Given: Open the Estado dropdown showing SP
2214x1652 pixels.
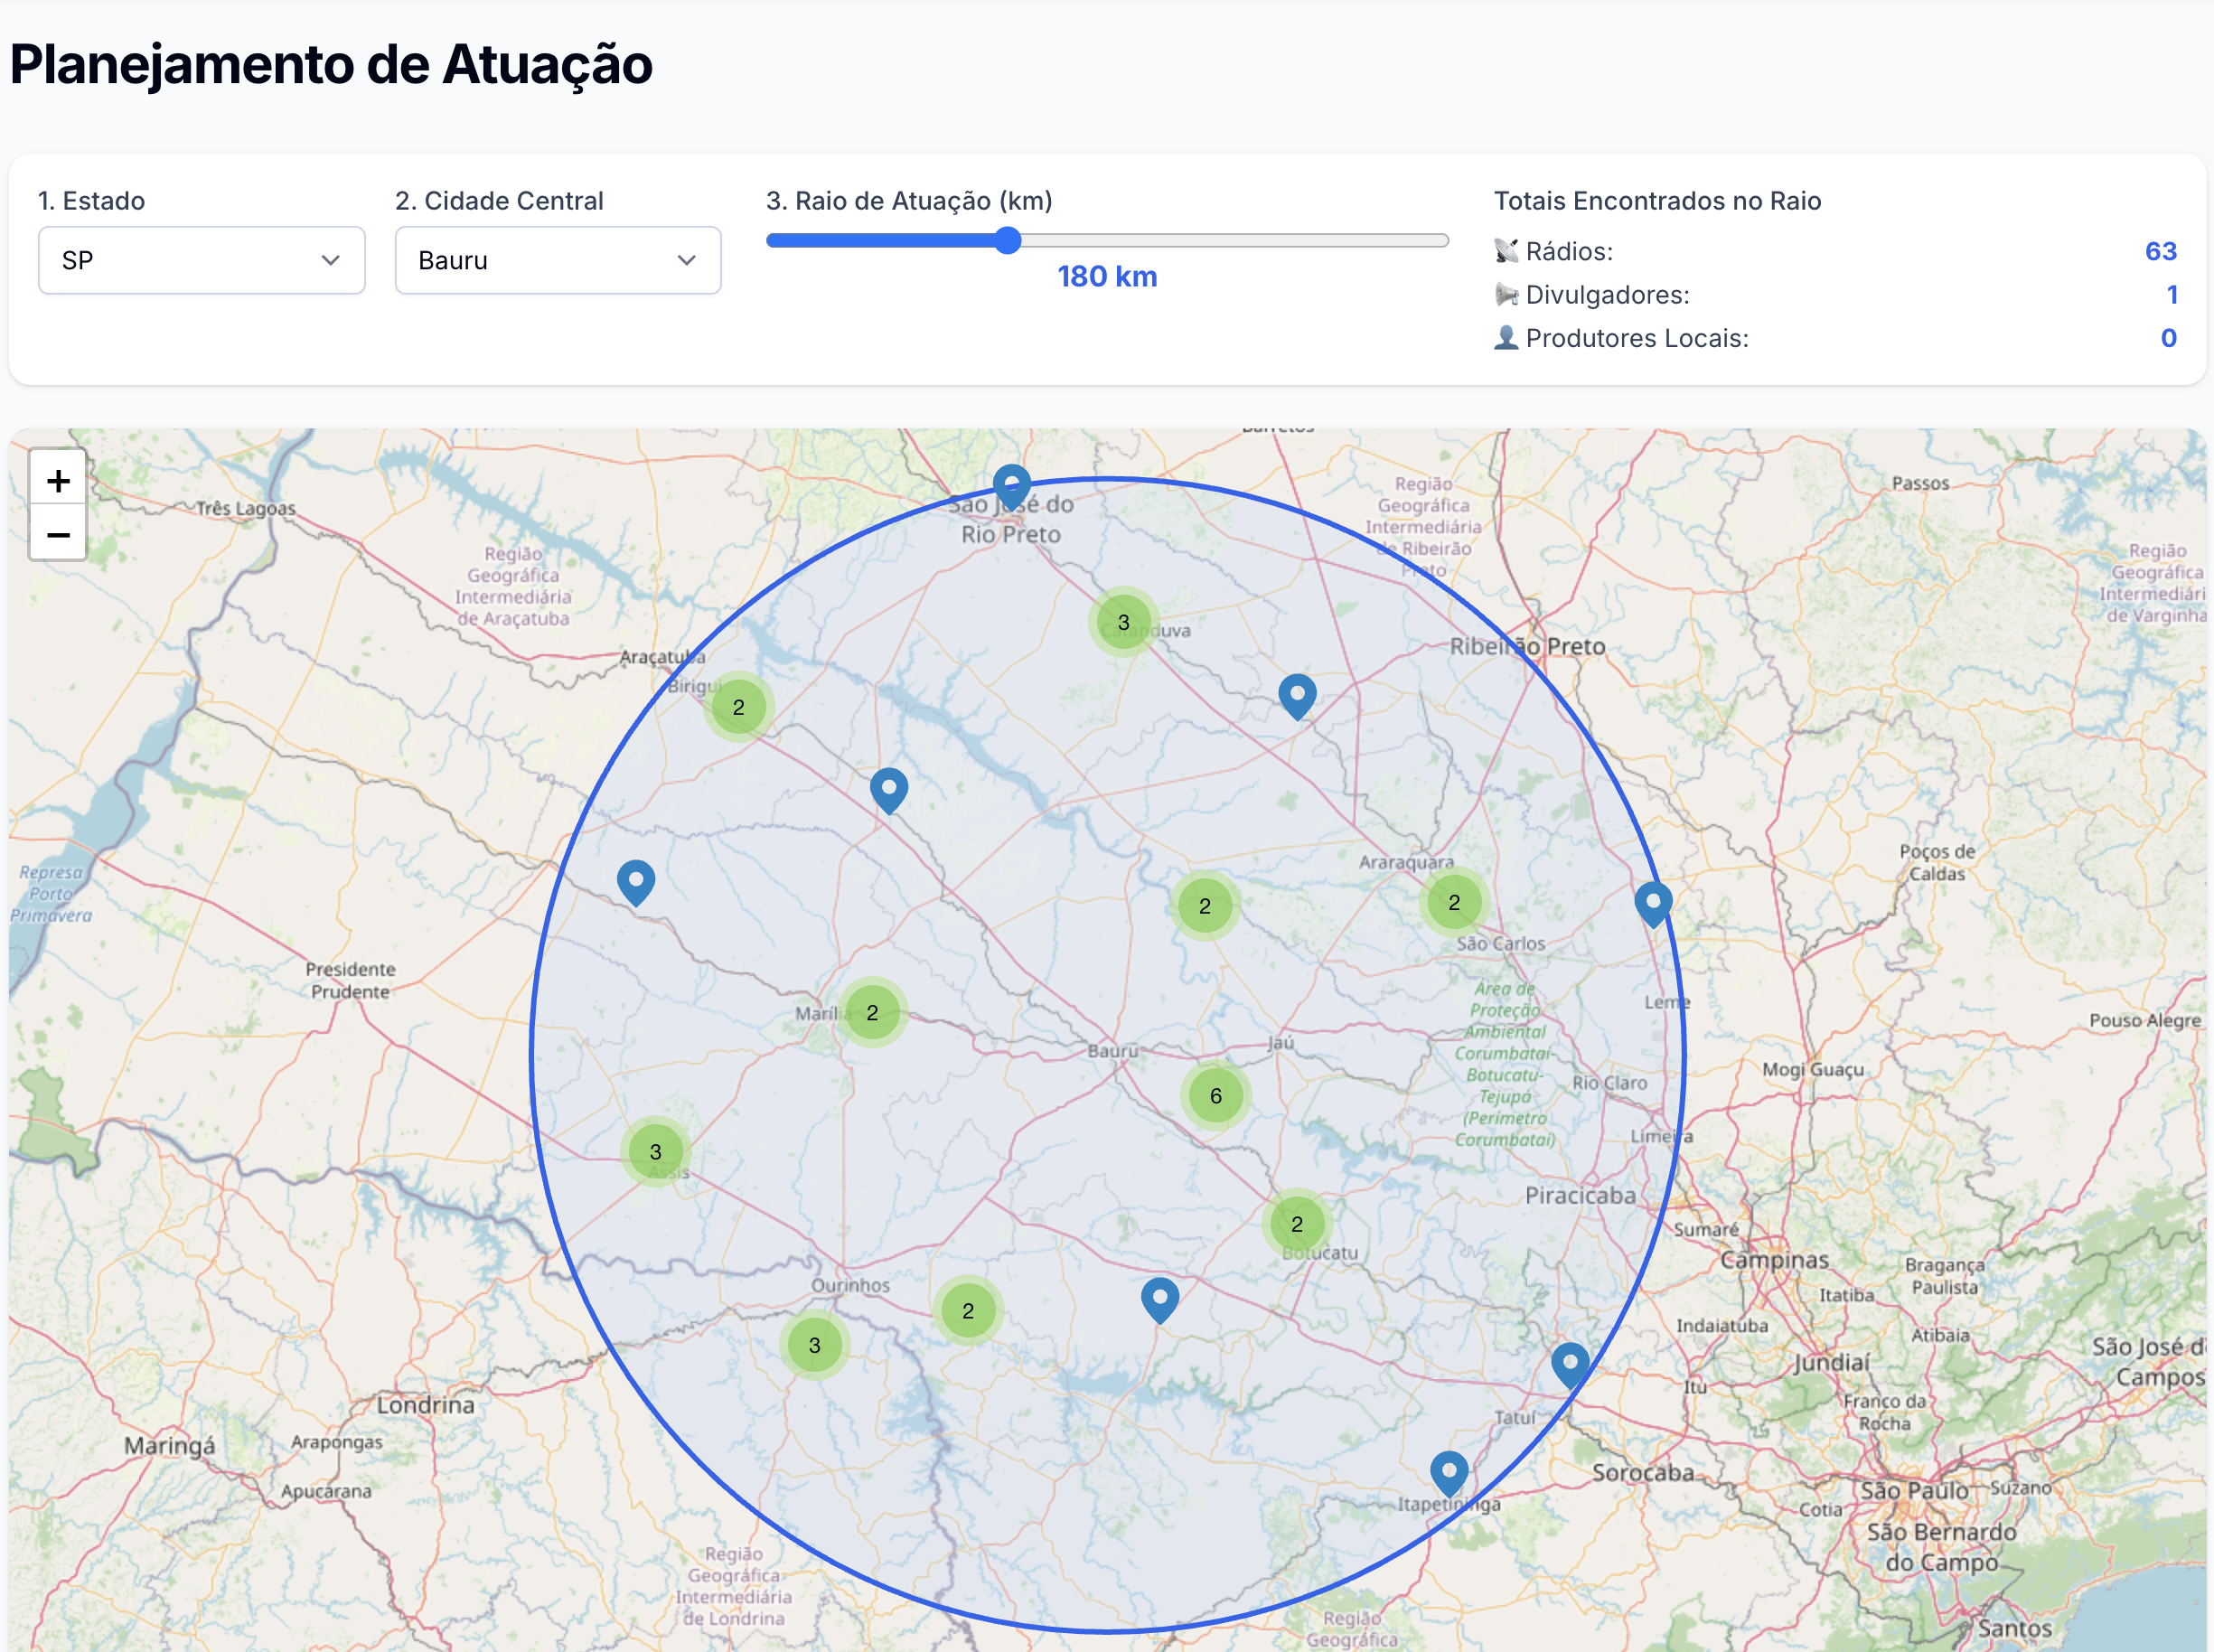Looking at the screenshot, I should [201, 260].
